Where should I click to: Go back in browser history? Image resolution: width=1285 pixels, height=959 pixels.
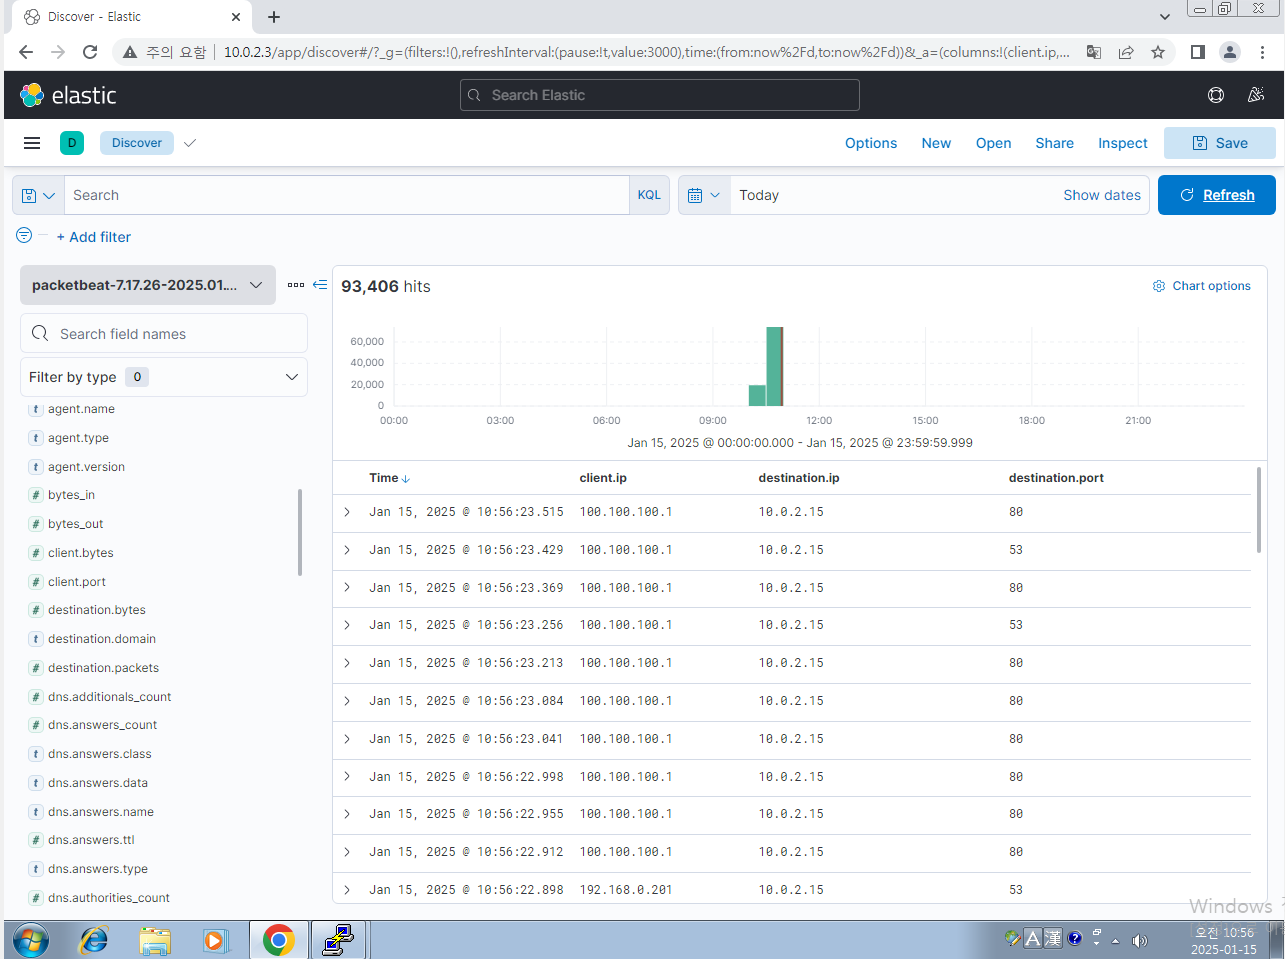(26, 52)
